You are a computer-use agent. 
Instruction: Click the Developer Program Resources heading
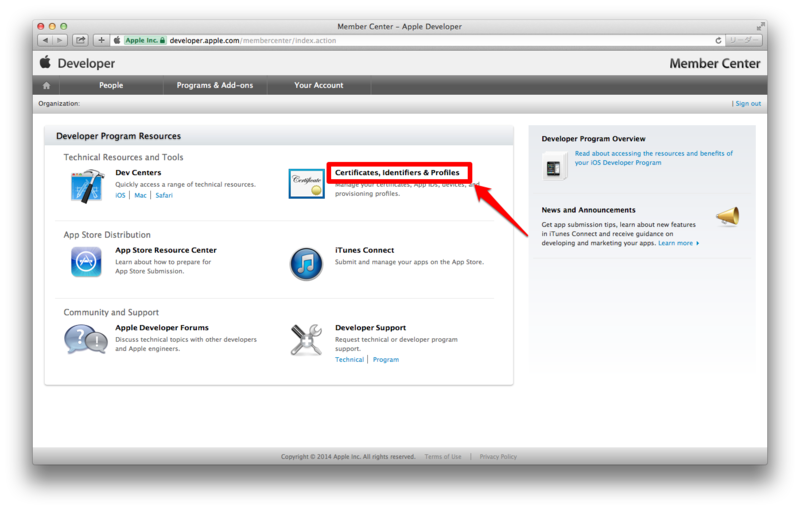118,136
